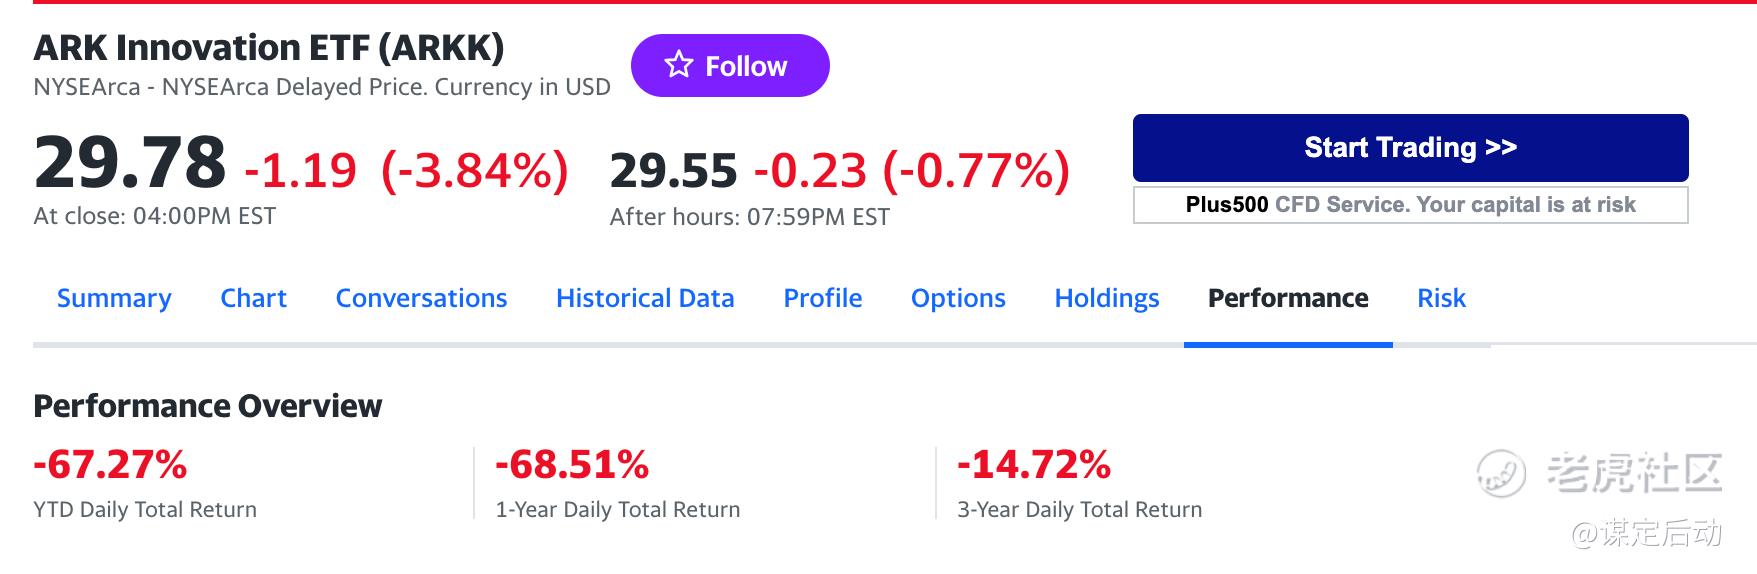View the Profile tab
The image size is (1757, 574).
click(x=822, y=298)
